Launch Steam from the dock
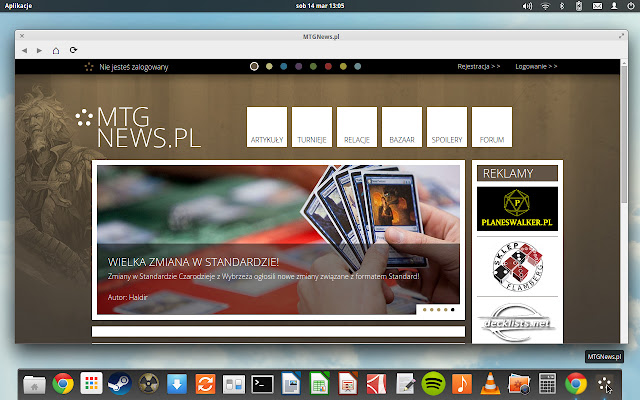Viewport: 640px width, 400px height. click(120, 384)
